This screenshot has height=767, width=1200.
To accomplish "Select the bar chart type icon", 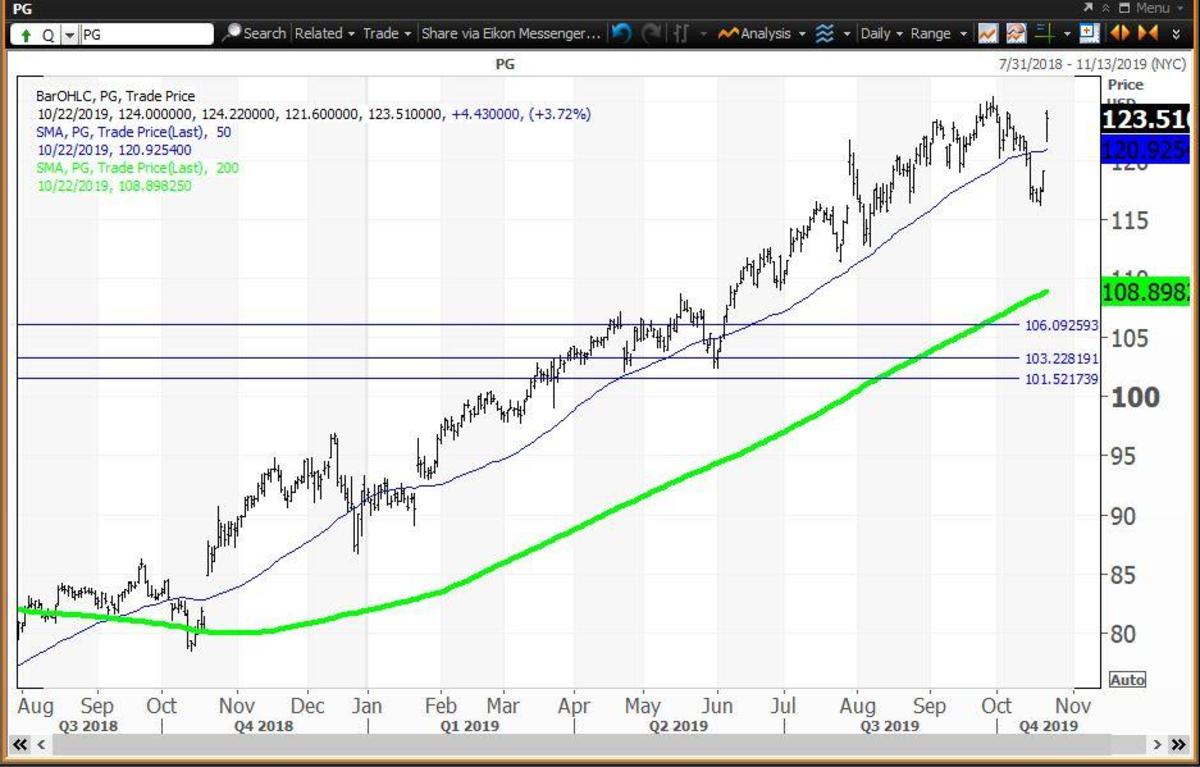I will (x=682, y=33).
